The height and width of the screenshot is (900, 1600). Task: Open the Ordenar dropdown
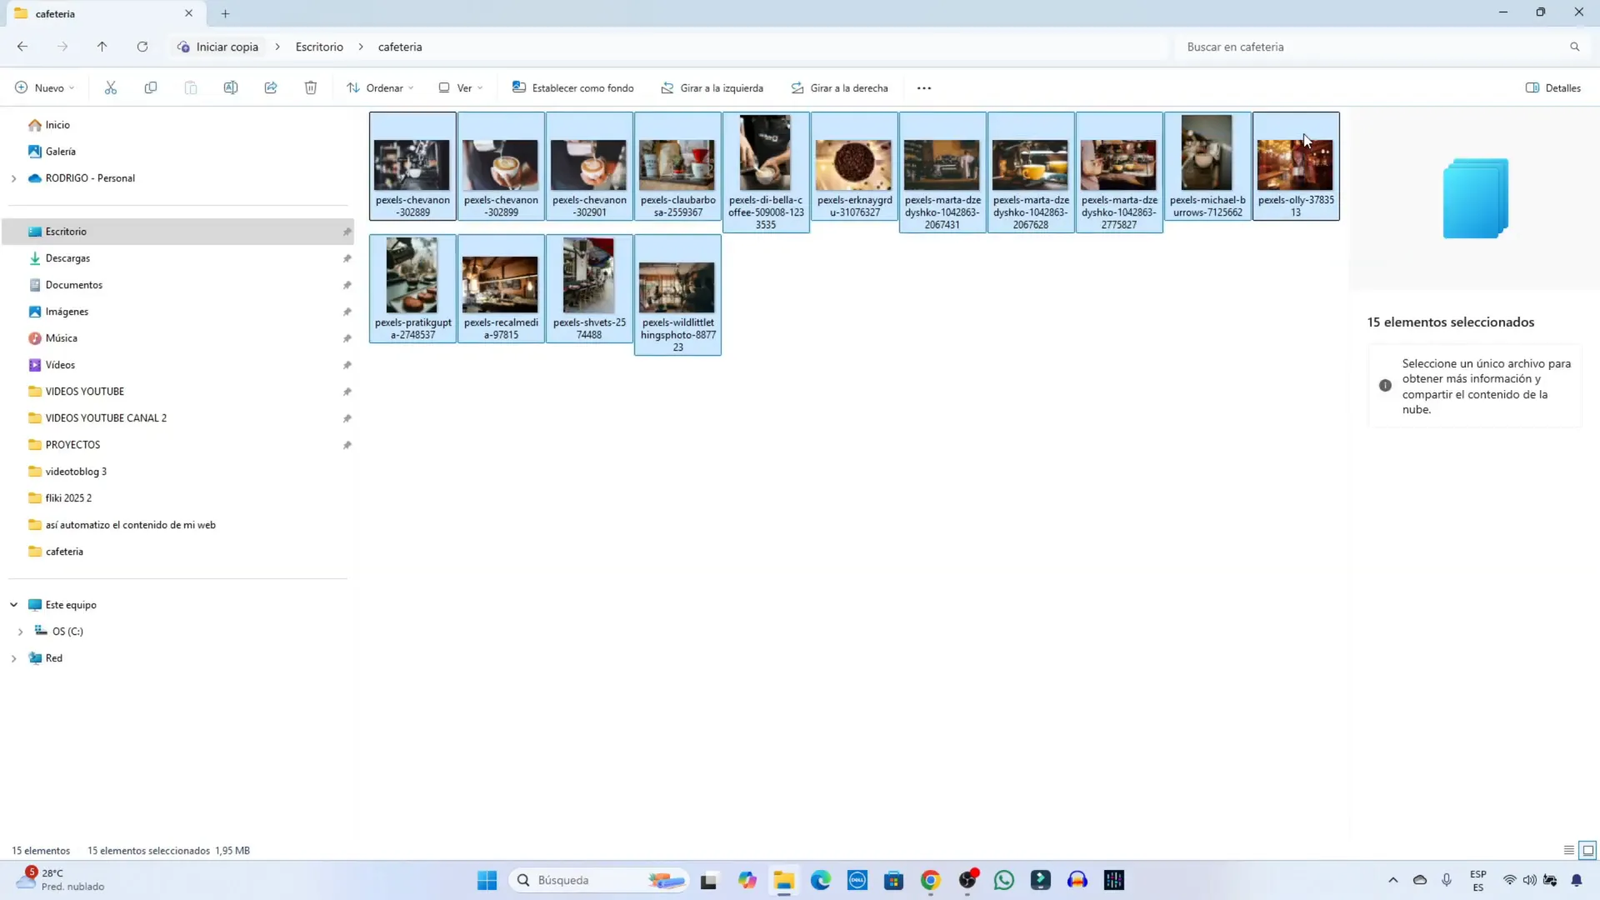(x=380, y=88)
